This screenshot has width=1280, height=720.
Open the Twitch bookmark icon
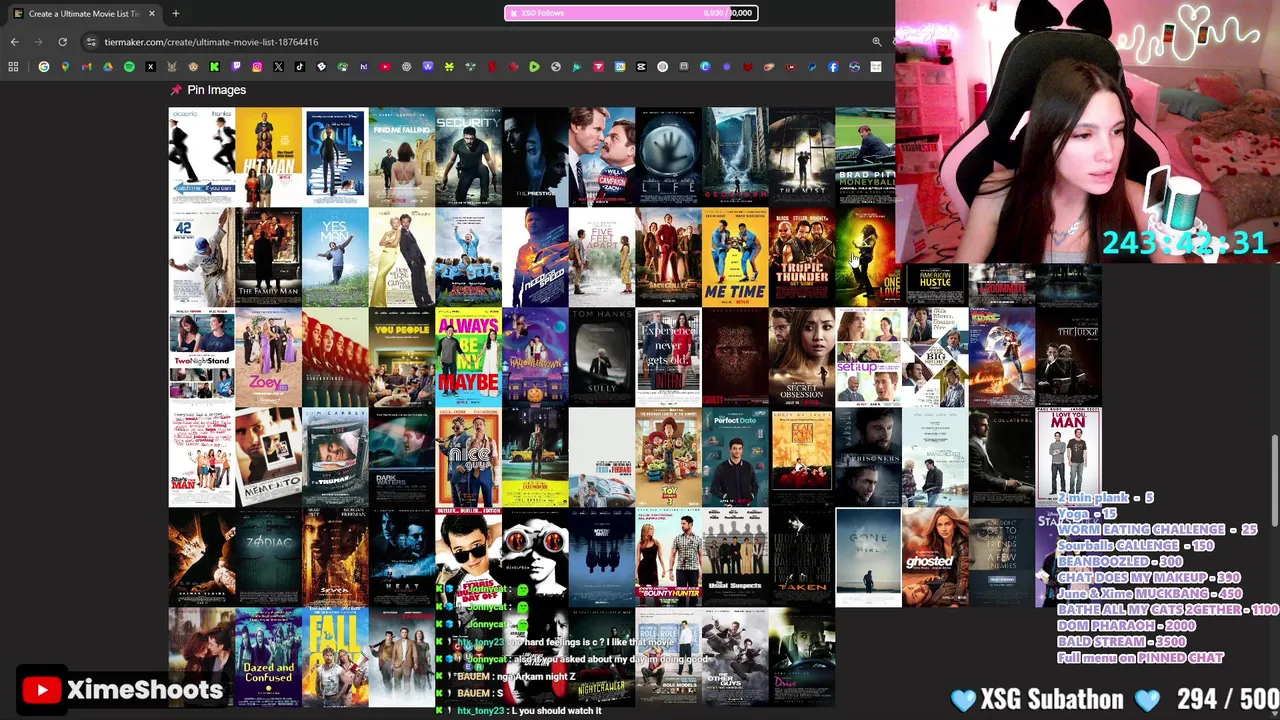point(236,67)
